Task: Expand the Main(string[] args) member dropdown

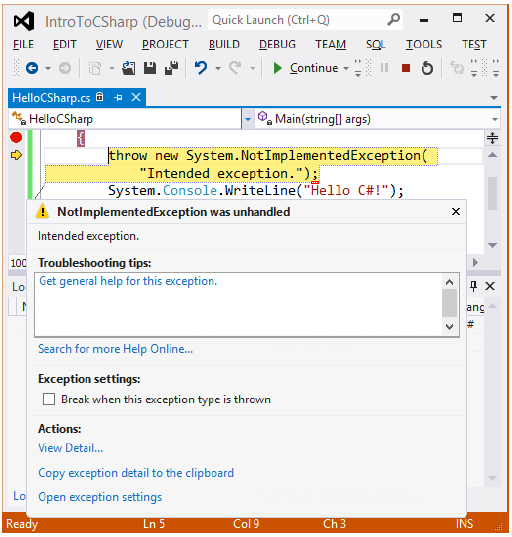Action: click(495, 119)
